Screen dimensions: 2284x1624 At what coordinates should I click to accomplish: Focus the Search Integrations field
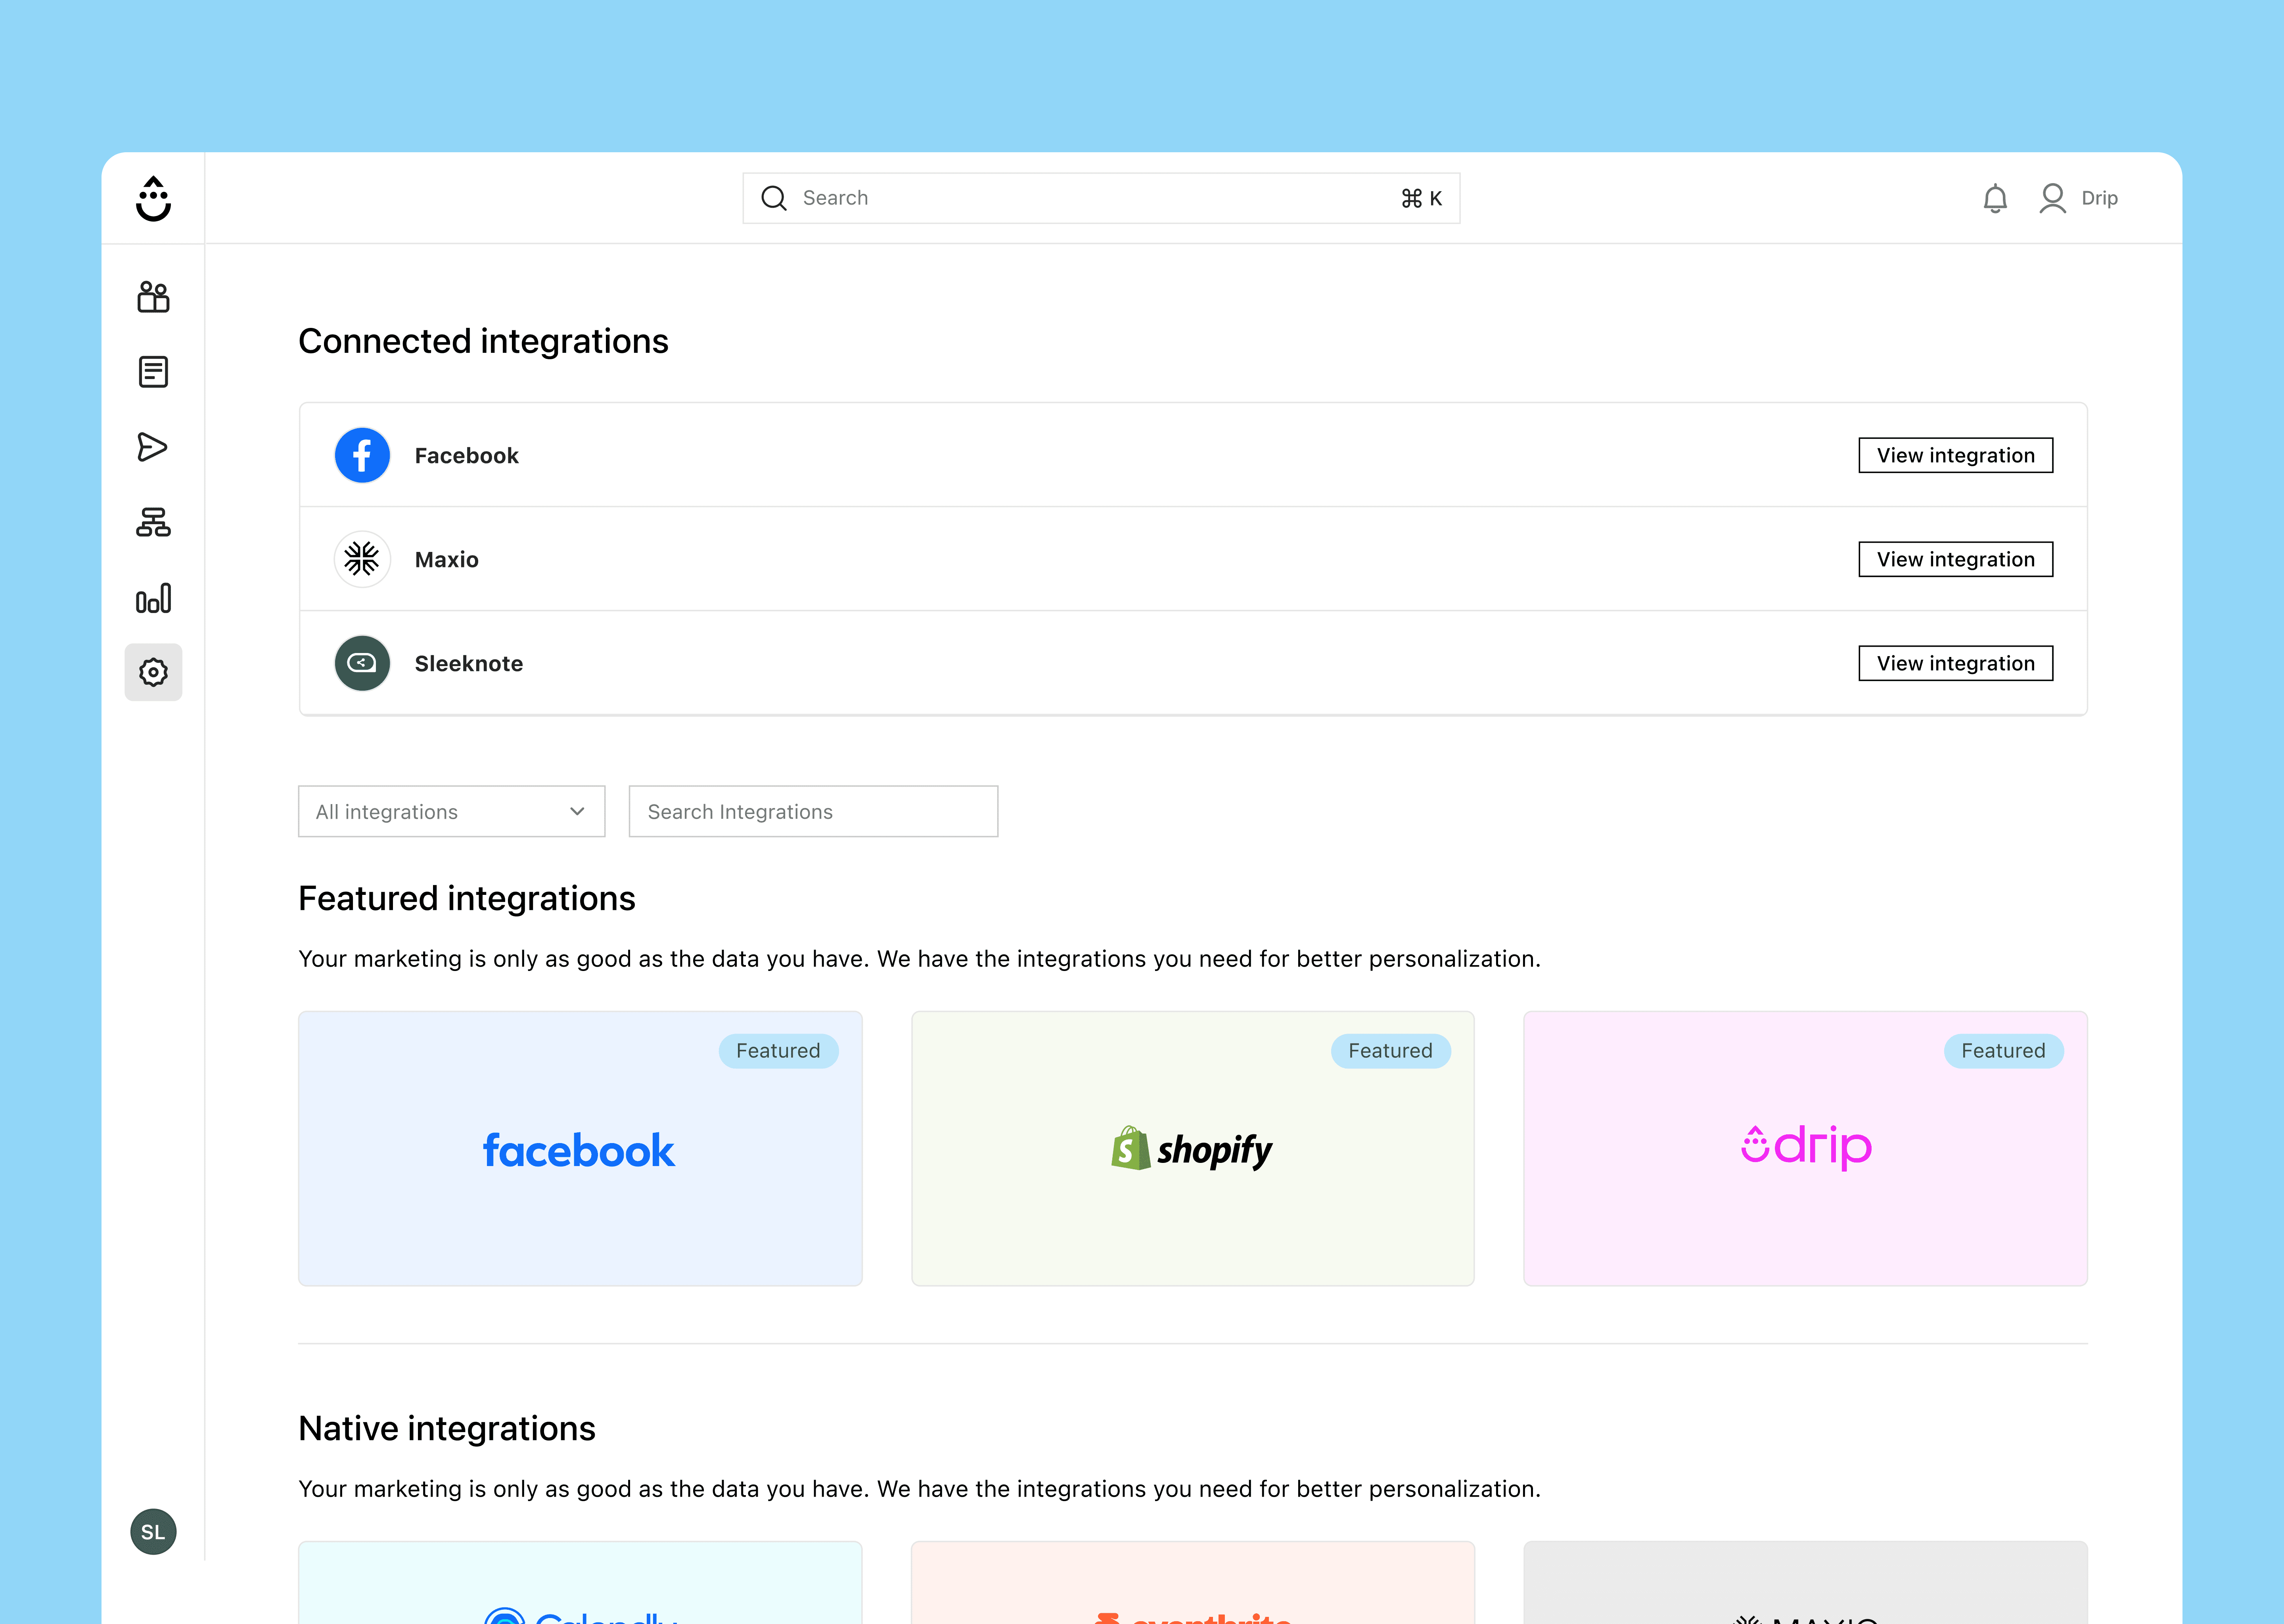[x=812, y=811]
